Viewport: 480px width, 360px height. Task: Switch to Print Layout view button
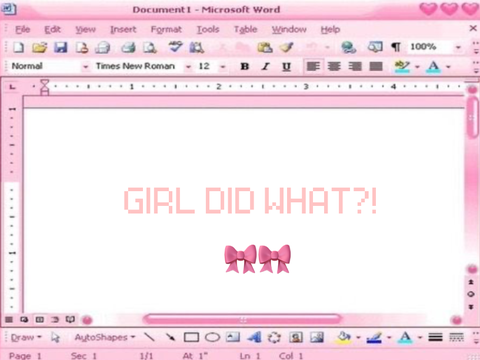tap(40, 320)
